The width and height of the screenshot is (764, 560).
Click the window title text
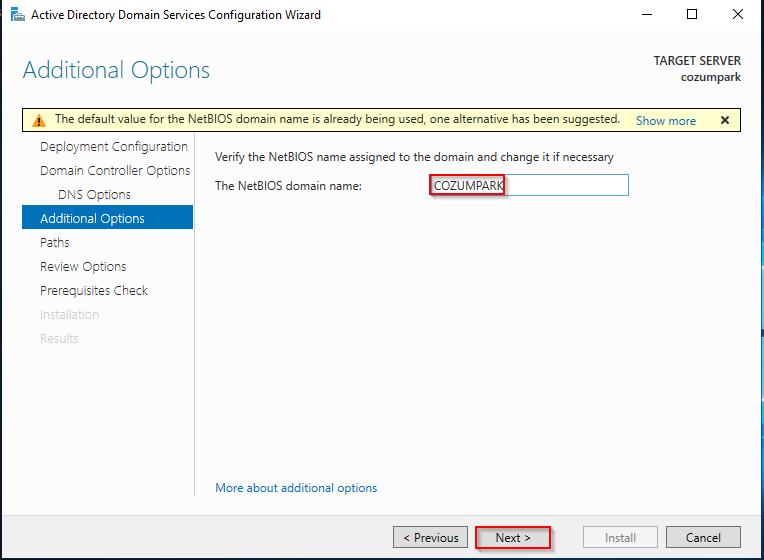point(176,15)
